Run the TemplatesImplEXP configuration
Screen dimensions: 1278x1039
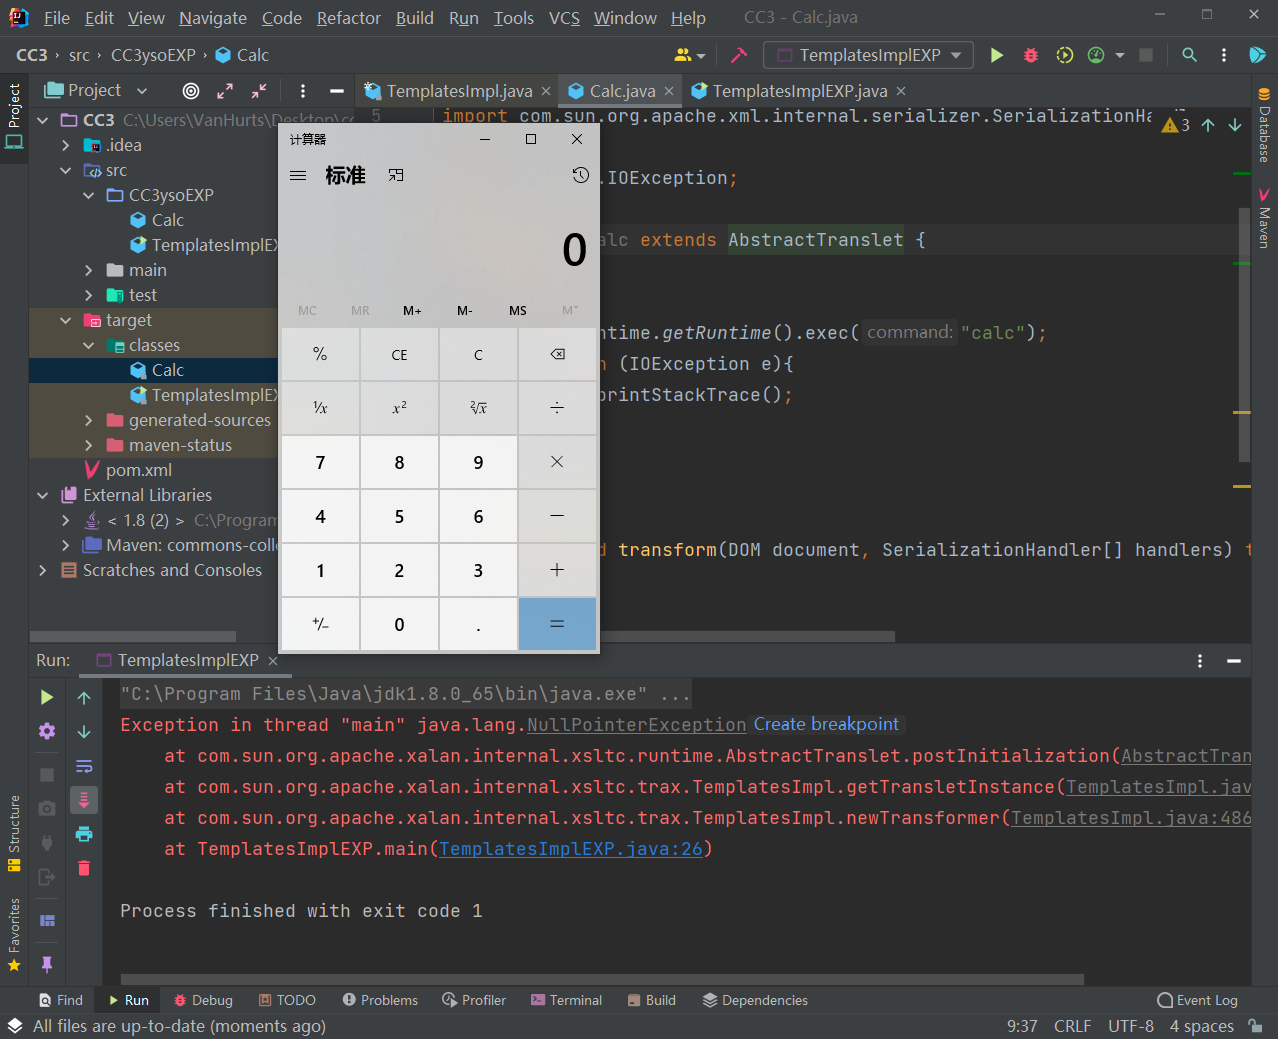click(996, 55)
